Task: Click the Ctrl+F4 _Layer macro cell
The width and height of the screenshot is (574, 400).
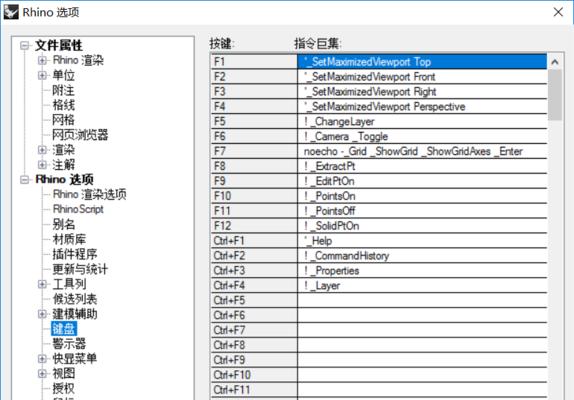Action: 422,285
